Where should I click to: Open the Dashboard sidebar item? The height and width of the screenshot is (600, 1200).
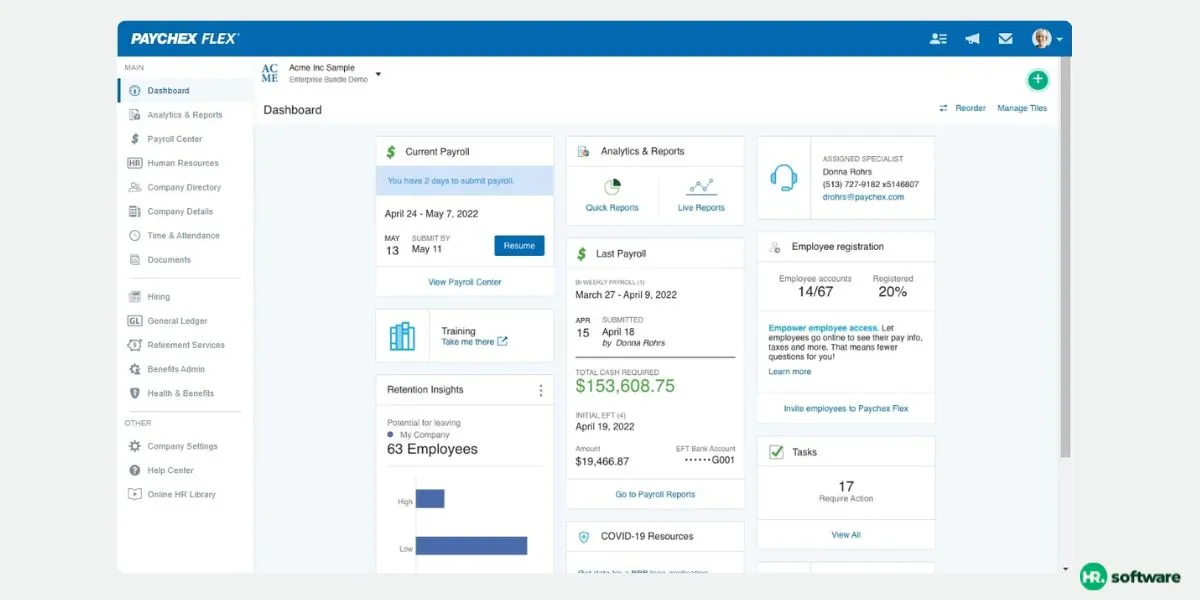[185, 91]
